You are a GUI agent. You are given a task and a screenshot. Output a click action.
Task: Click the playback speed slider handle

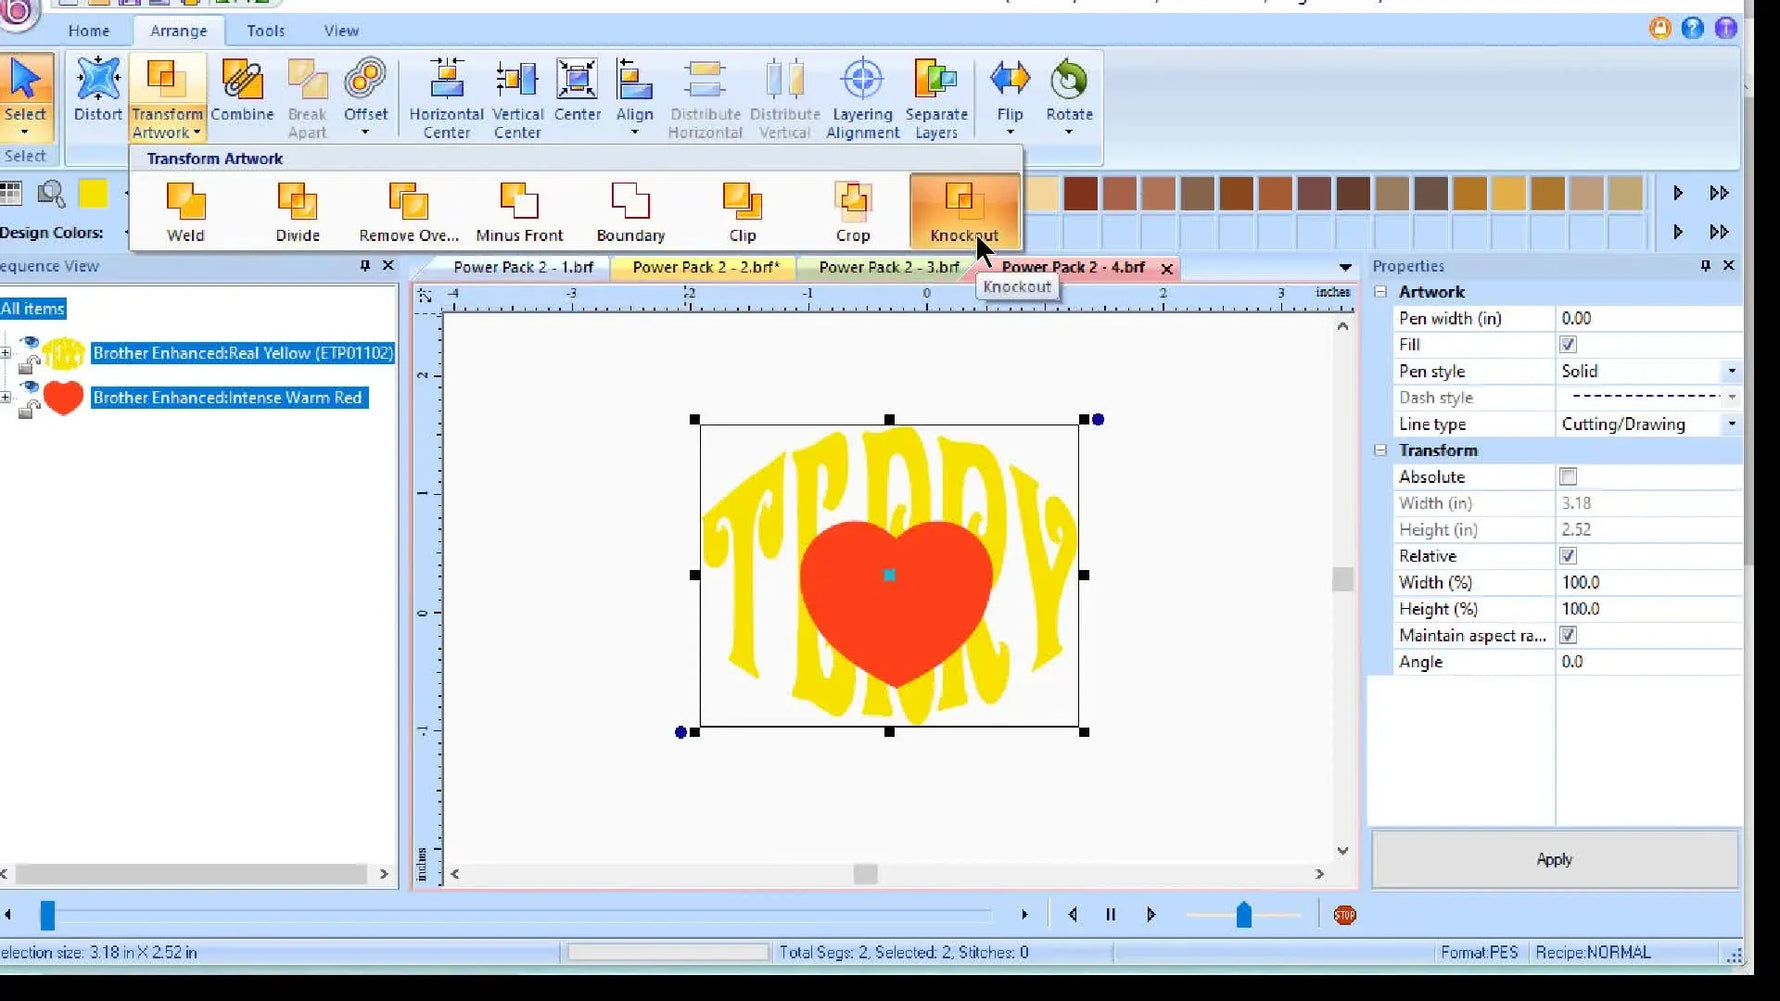click(x=1243, y=914)
